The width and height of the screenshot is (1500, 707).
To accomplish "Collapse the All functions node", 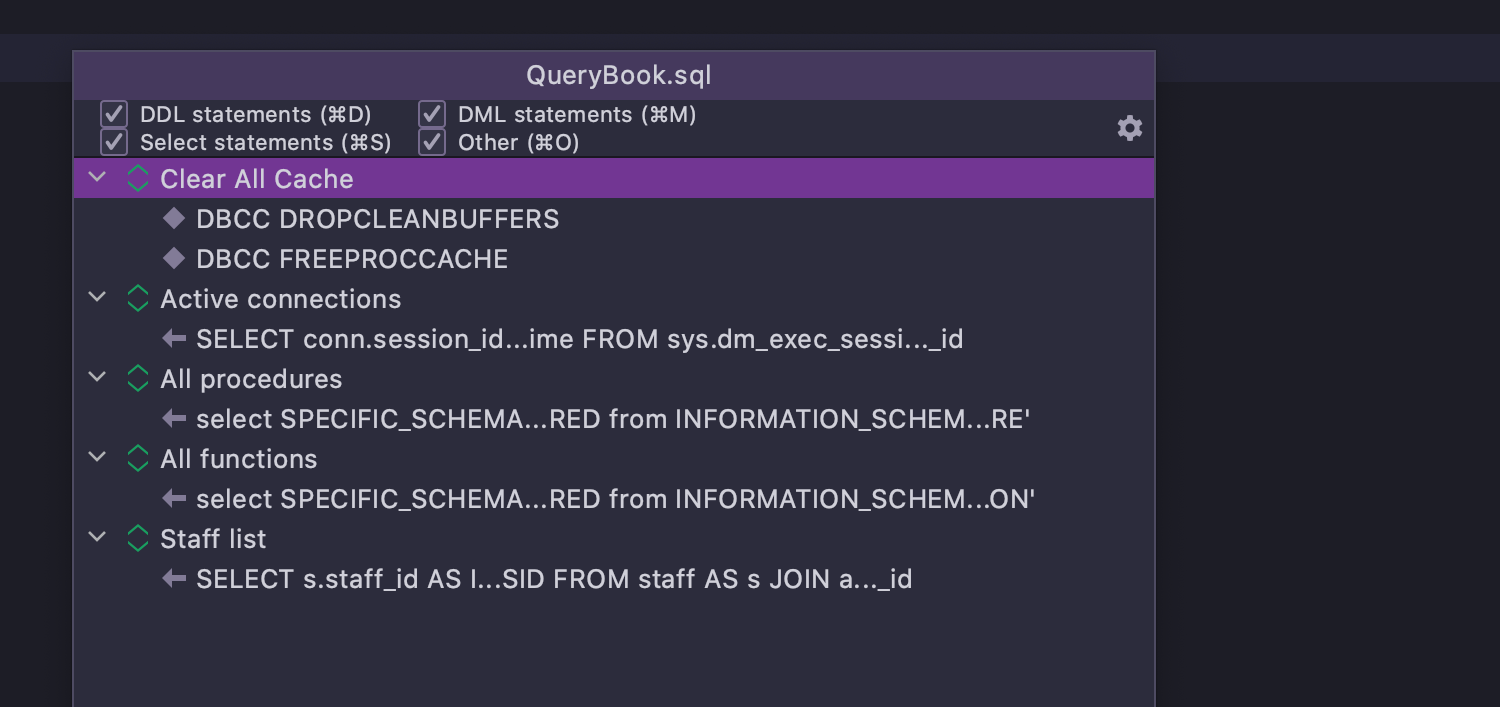I will point(97,458).
